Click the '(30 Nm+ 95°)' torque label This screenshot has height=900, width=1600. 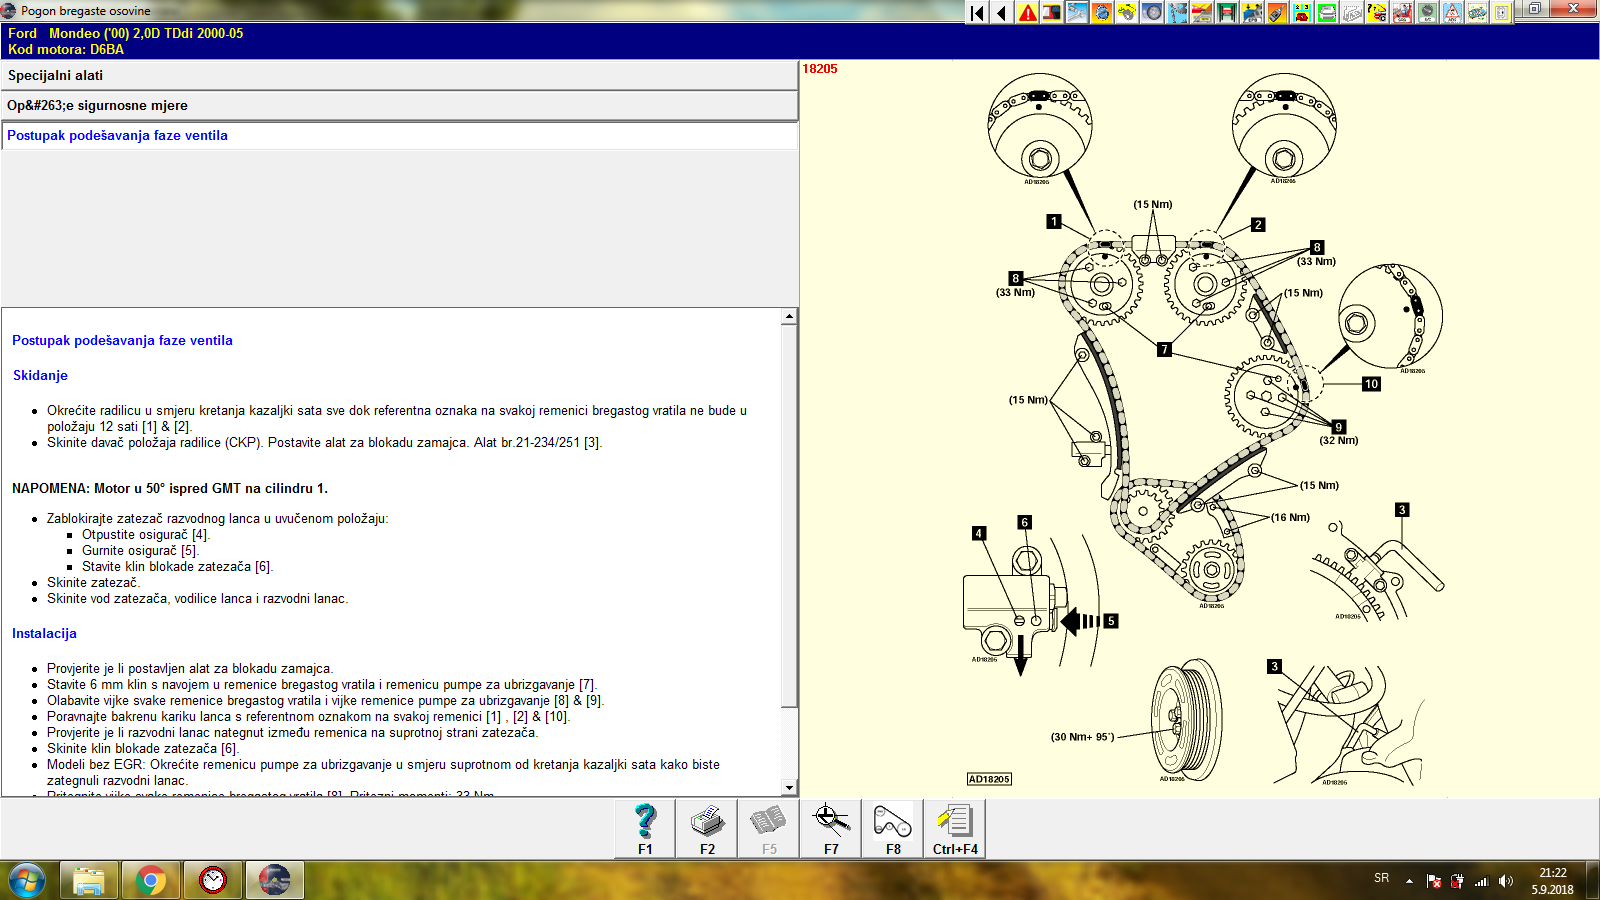pyautogui.click(x=1082, y=737)
